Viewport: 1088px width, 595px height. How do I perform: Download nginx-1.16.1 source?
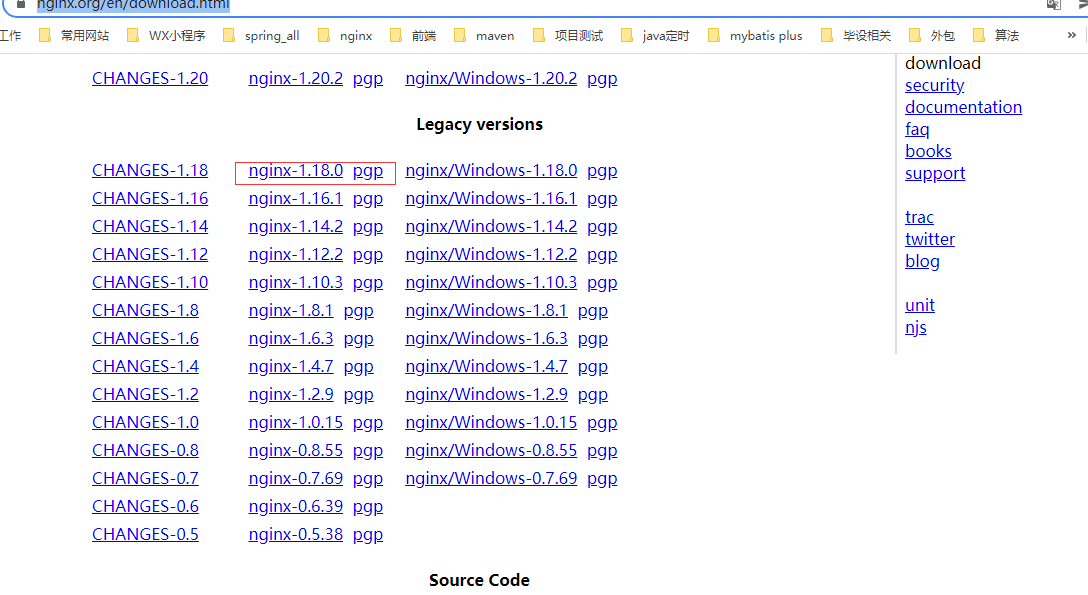tap(296, 198)
